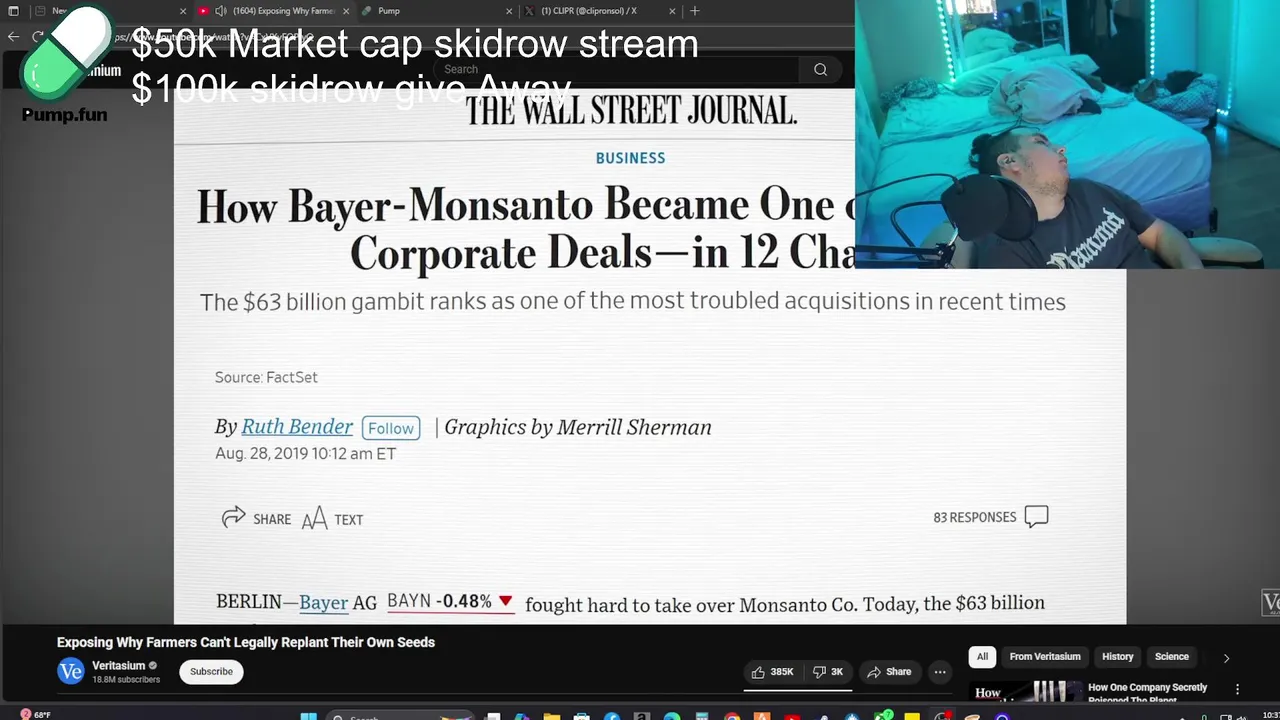The height and width of the screenshot is (720, 1280).
Task: Show more filter chips with the right arrow
Action: tap(1226, 658)
